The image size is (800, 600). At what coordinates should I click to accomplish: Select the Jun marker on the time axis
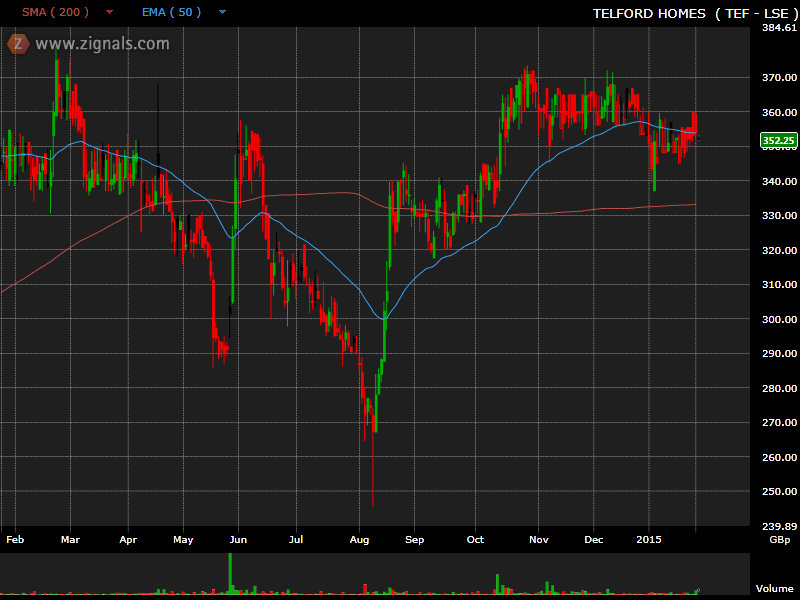237,540
